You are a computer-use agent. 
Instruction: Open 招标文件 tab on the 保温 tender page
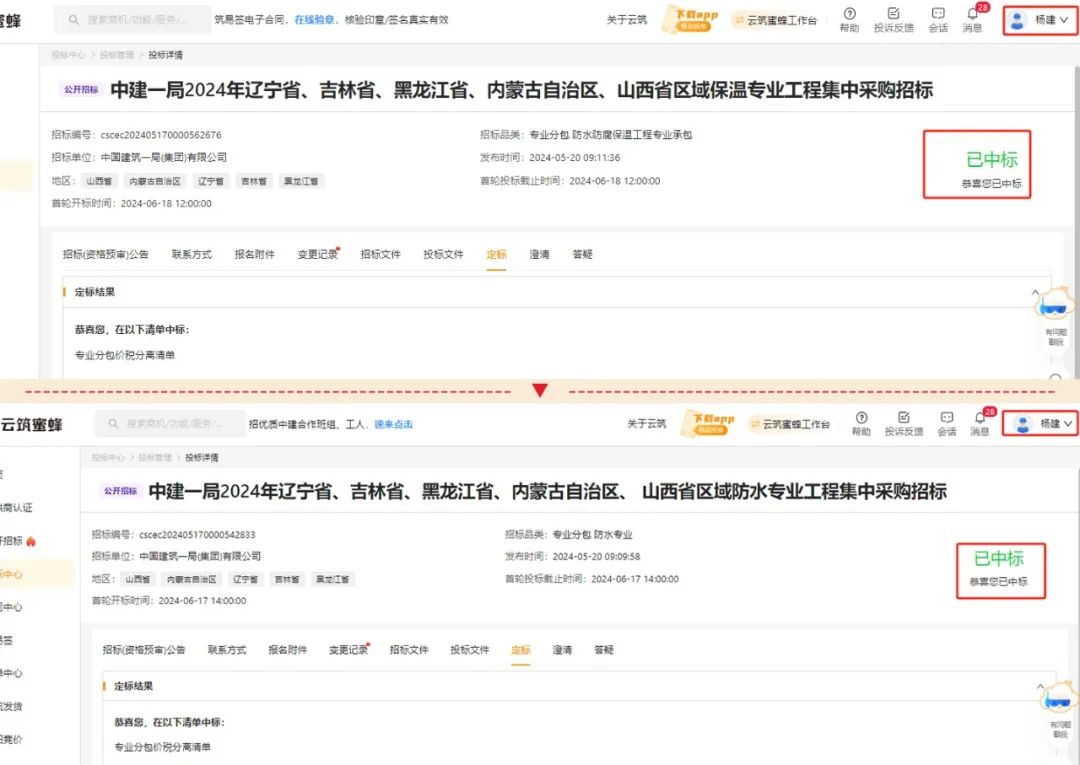(x=381, y=255)
